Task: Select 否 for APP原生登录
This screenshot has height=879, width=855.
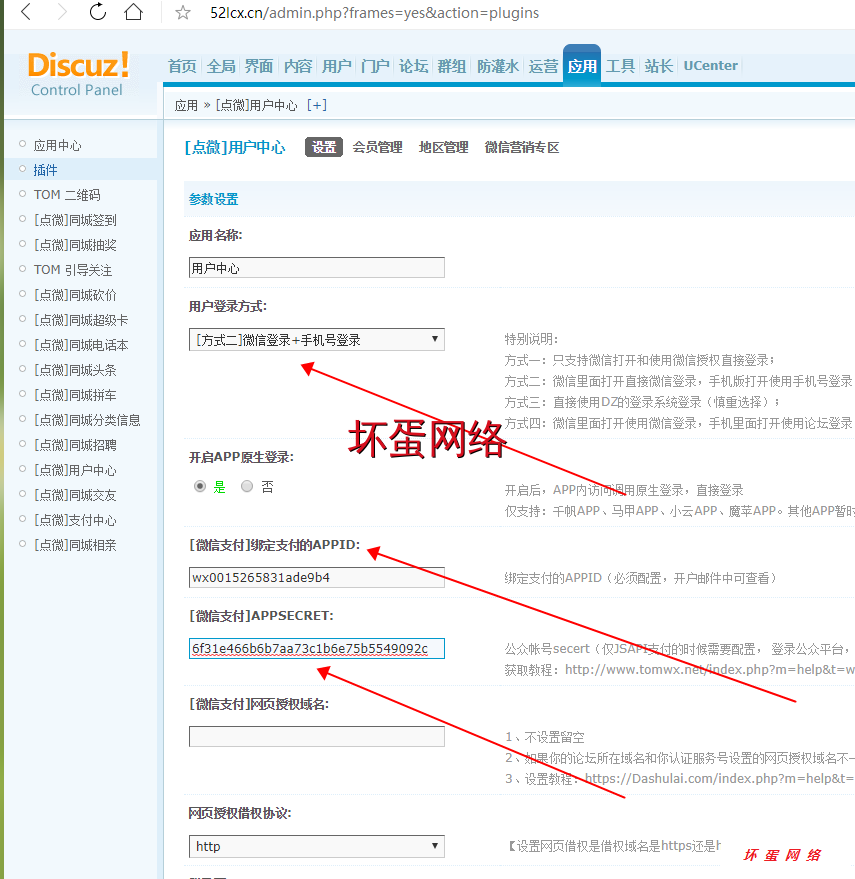Action: [x=247, y=487]
